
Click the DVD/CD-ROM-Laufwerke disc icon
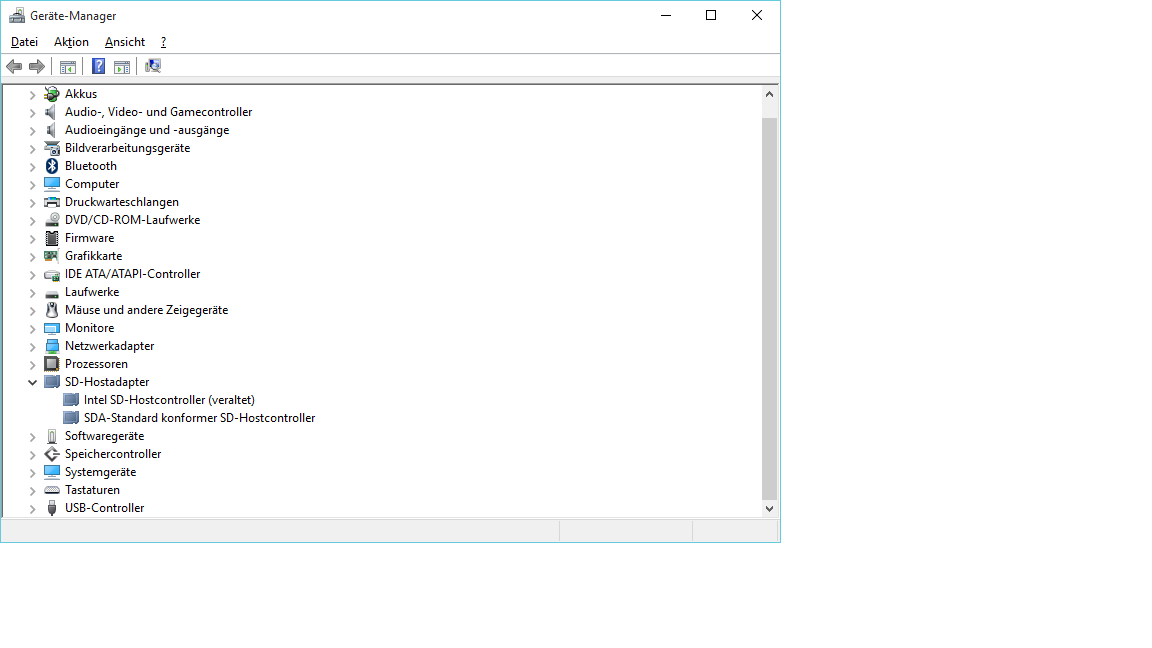pos(52,220)
